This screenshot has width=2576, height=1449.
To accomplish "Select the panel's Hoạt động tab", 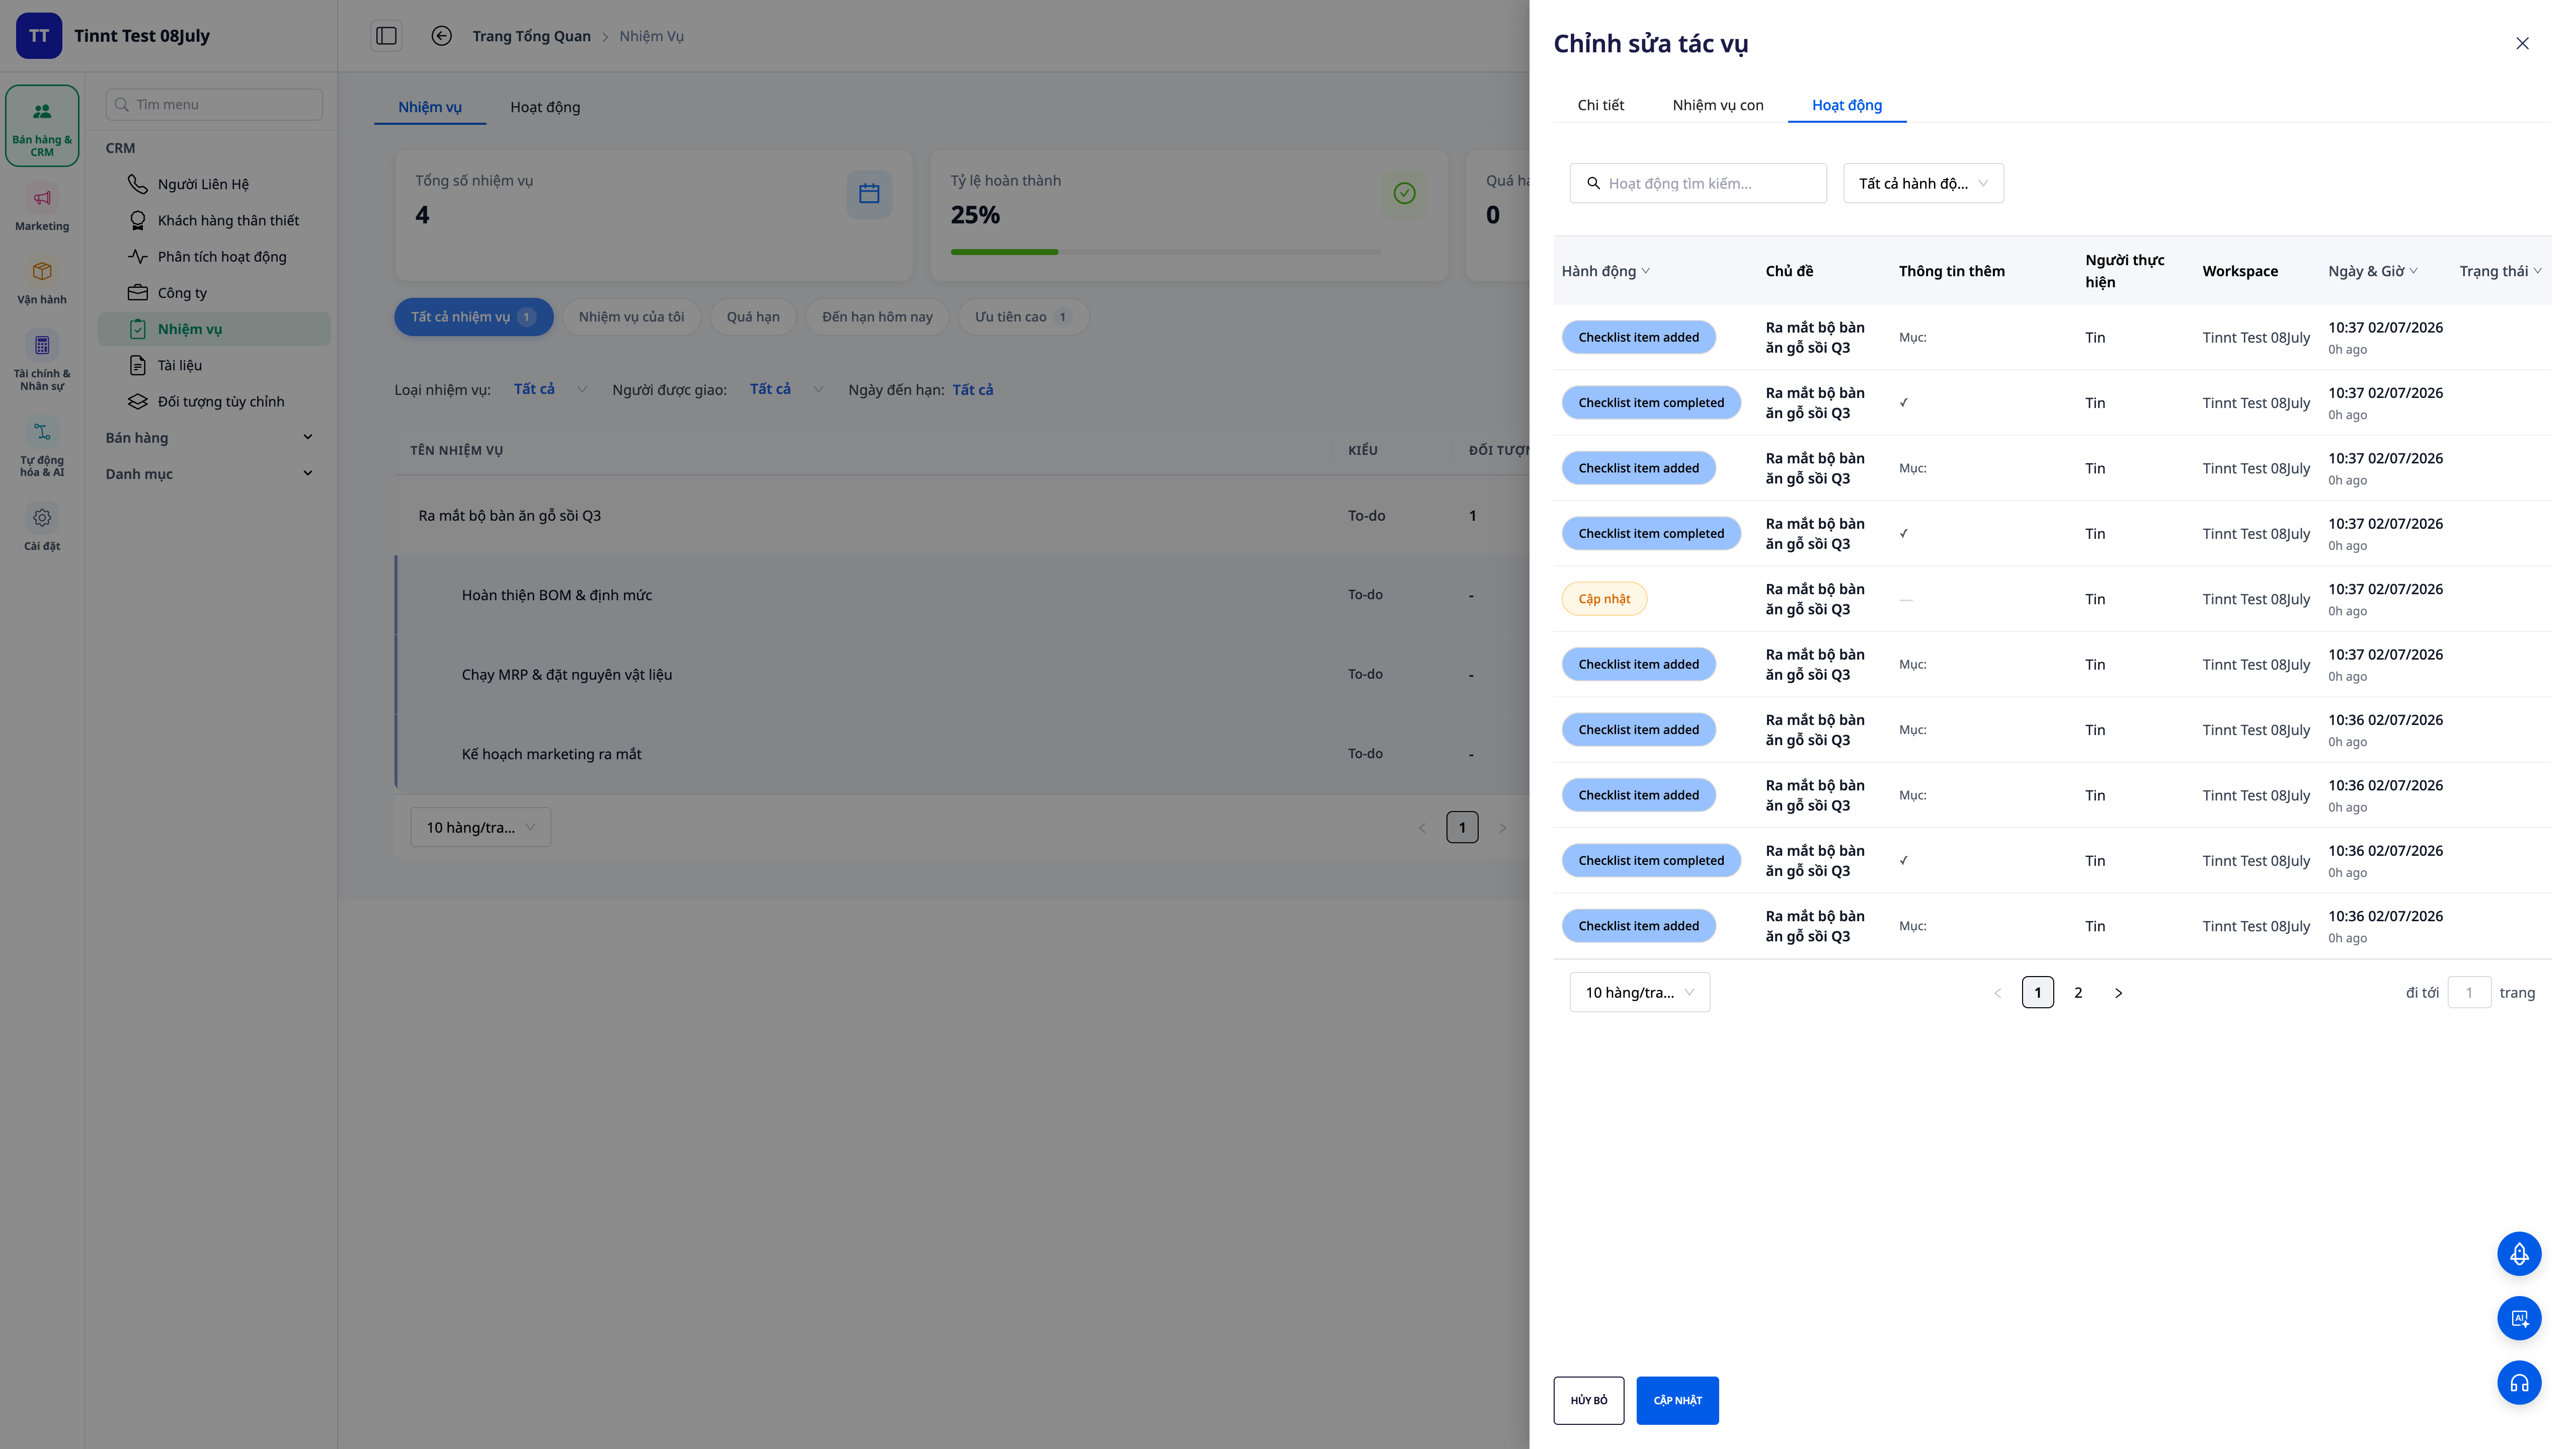I will pyautogui.click(x=1846, y=105).
